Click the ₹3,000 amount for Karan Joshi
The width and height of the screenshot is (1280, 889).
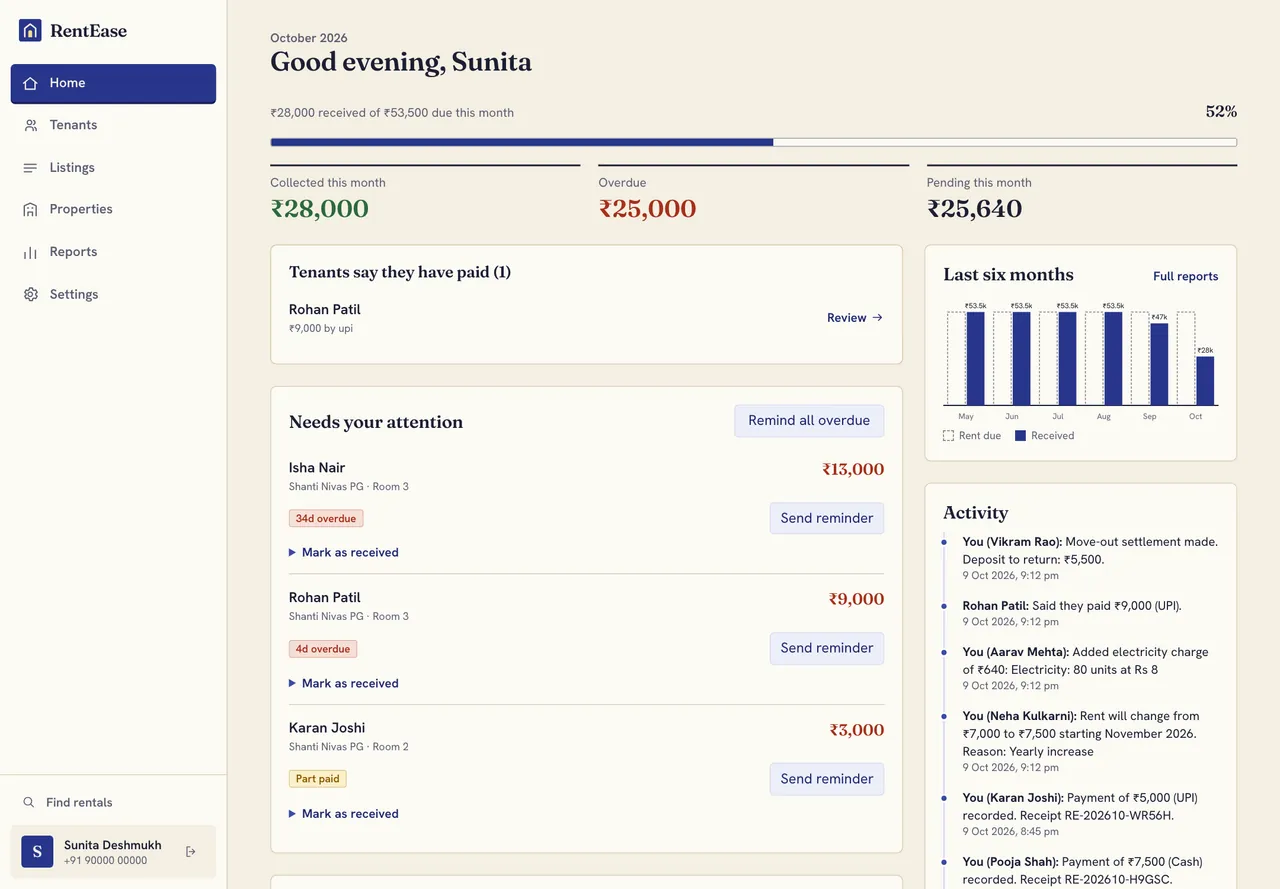(x=857, y=730)
